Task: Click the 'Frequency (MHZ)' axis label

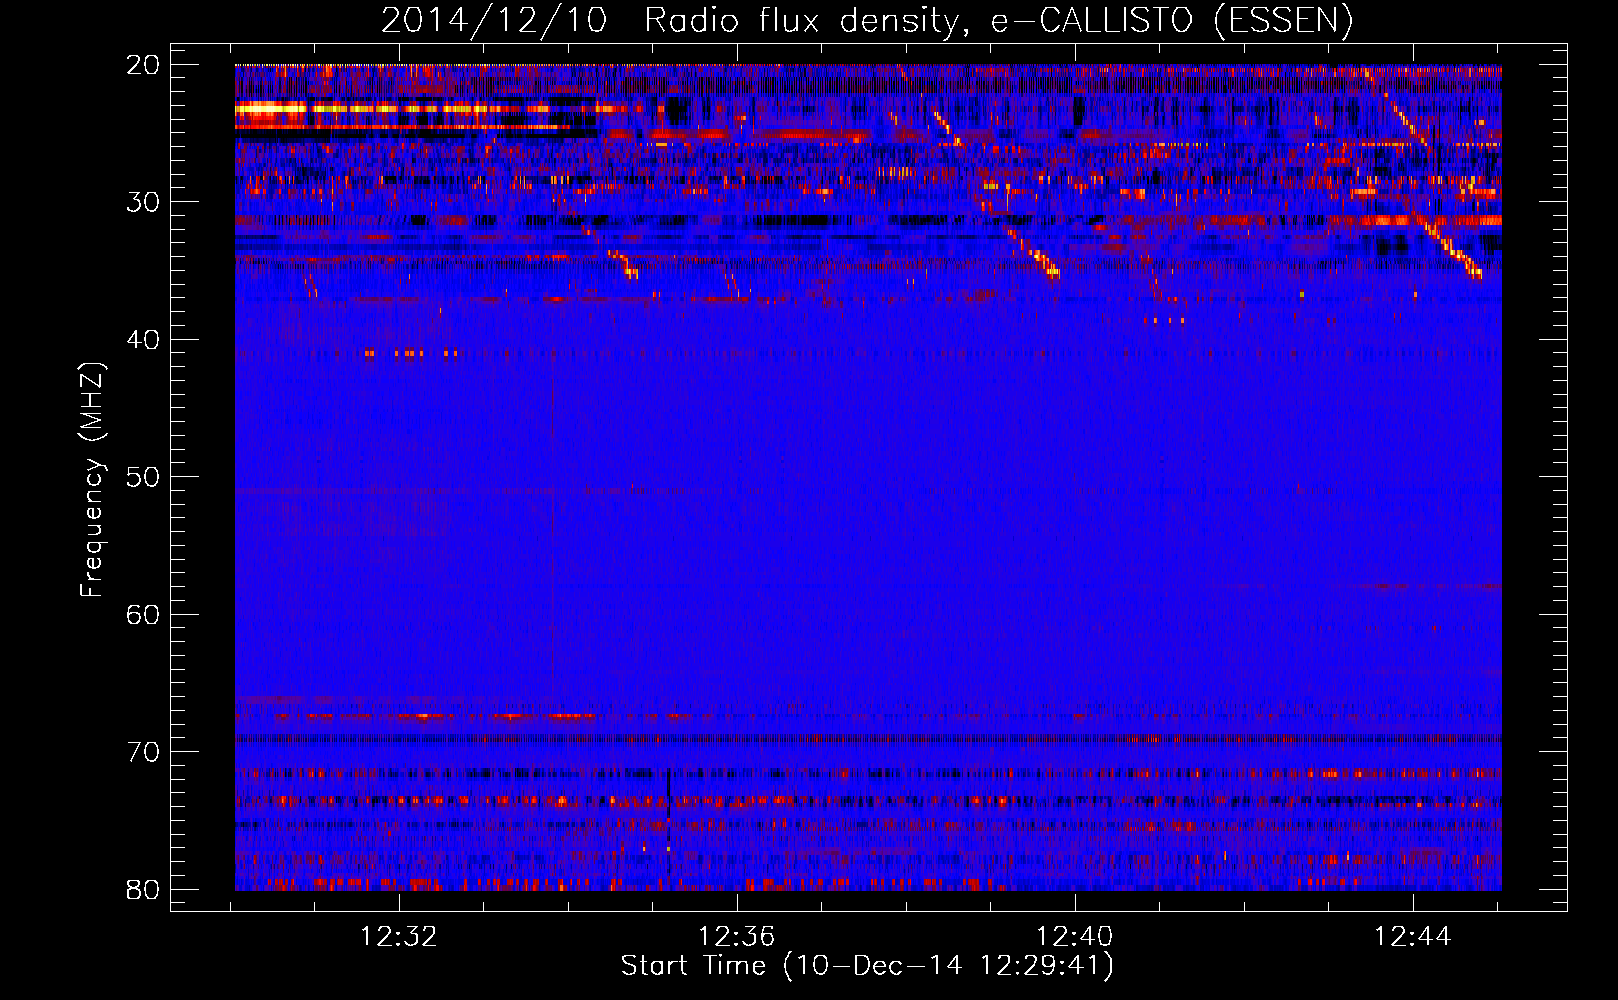Action: pos(92,480)
